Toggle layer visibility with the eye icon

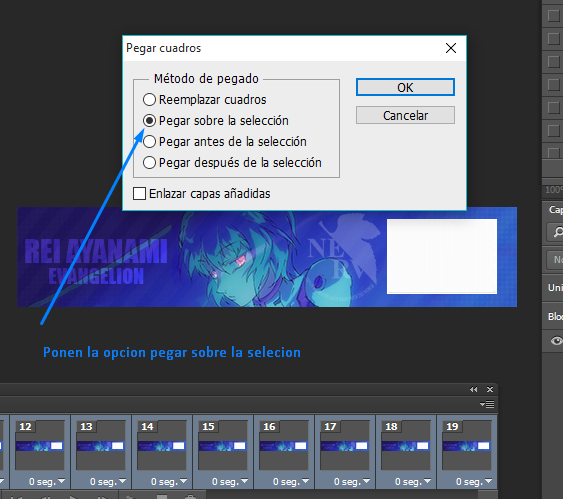[557, 340]
